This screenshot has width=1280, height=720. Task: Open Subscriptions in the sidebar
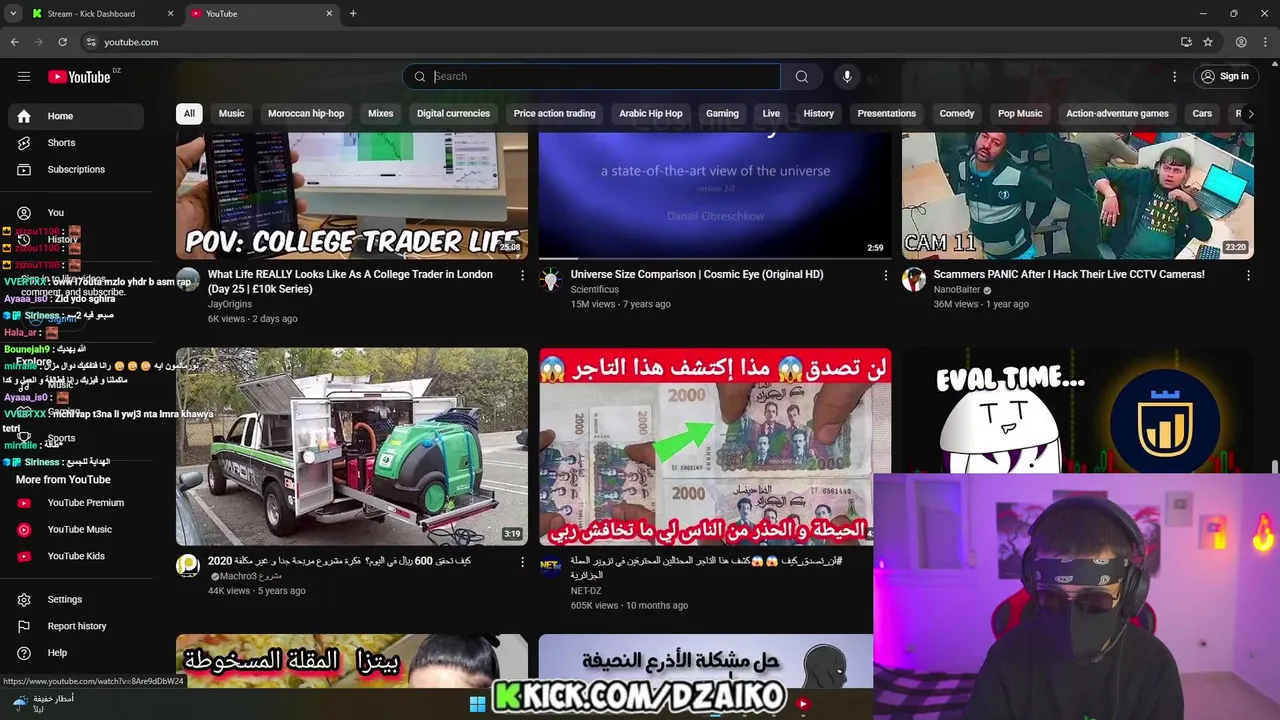76,169
